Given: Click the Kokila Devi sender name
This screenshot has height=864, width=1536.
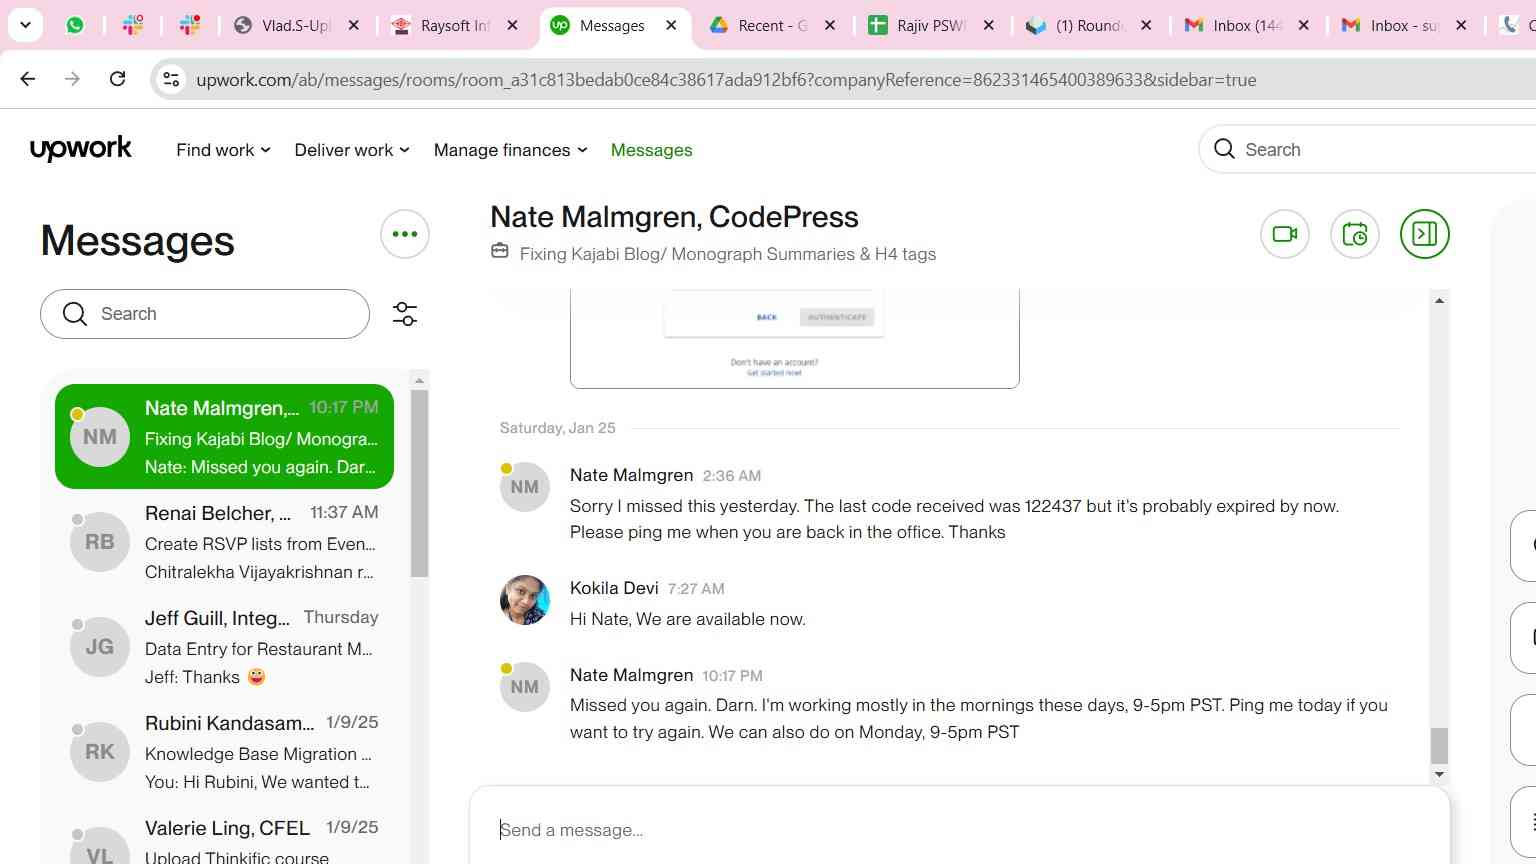Looking at the screenshot, I should (x=614, y=588).
